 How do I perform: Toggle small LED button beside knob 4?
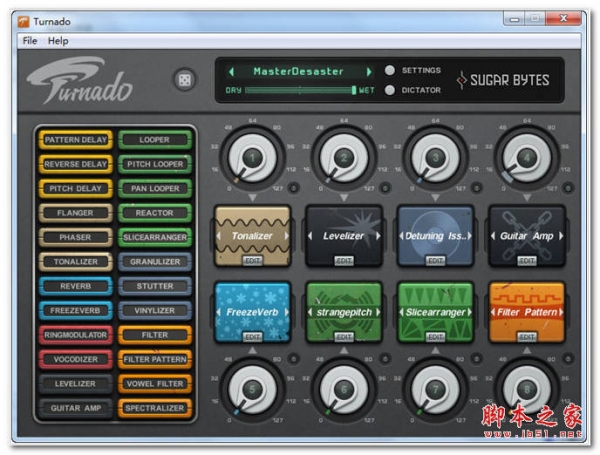click(x=568, y=188)
